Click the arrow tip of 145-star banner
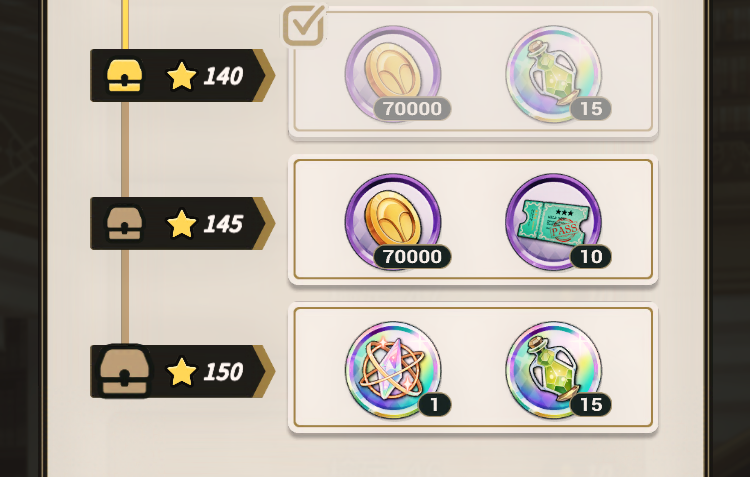Screen dimensions: 750x477 [265, 223]
